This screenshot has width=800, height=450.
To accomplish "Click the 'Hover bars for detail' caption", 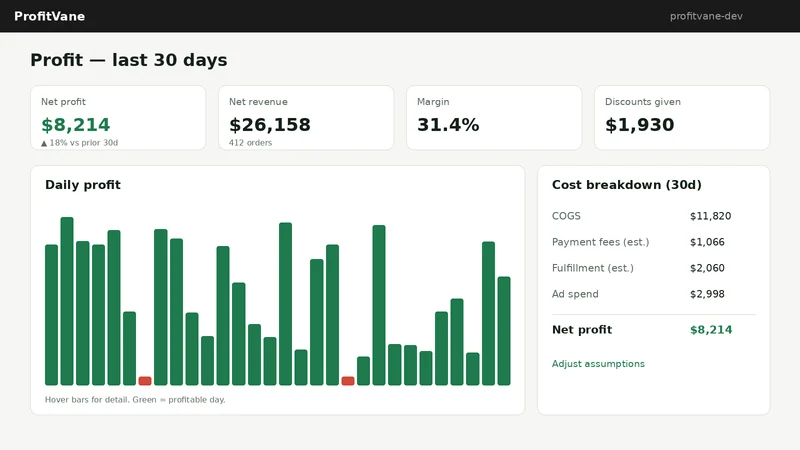I will [x=135, y=399].
